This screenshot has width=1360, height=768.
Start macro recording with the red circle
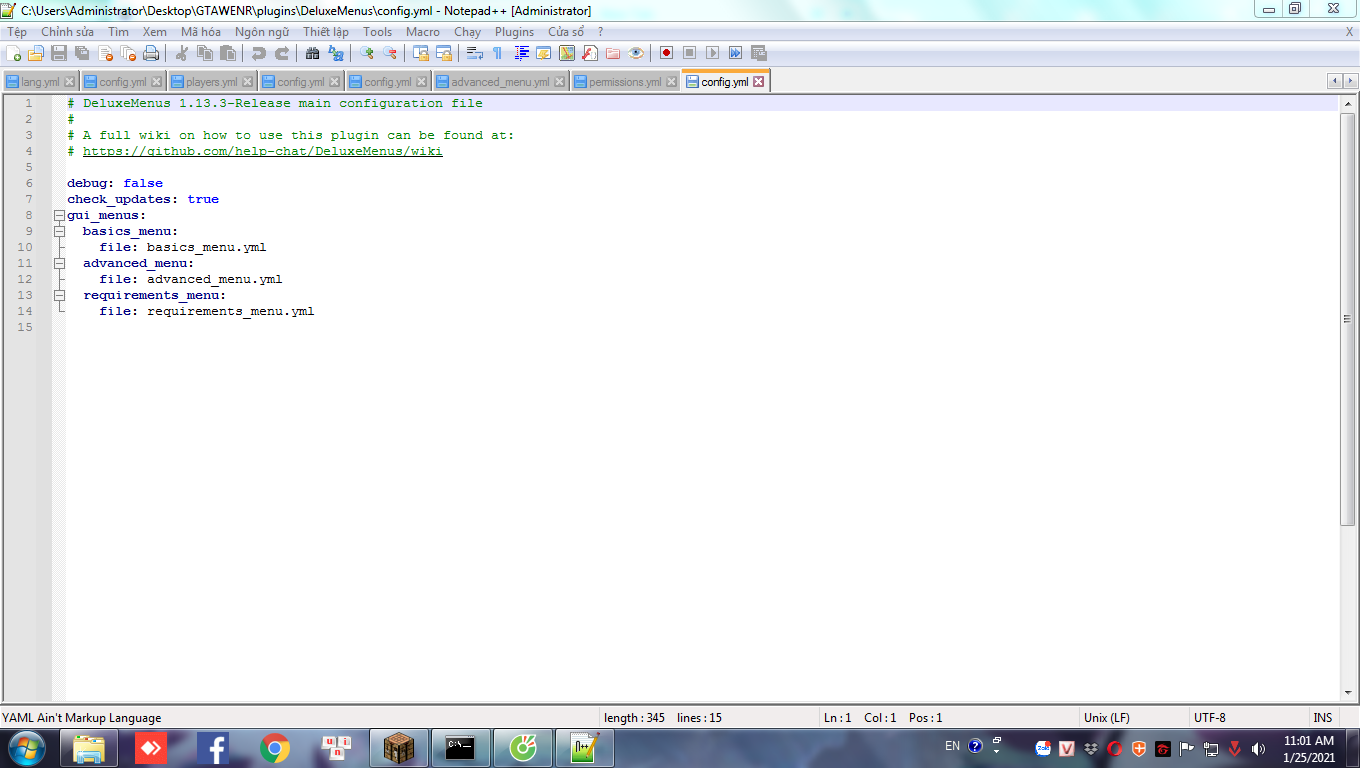[666, 53]
